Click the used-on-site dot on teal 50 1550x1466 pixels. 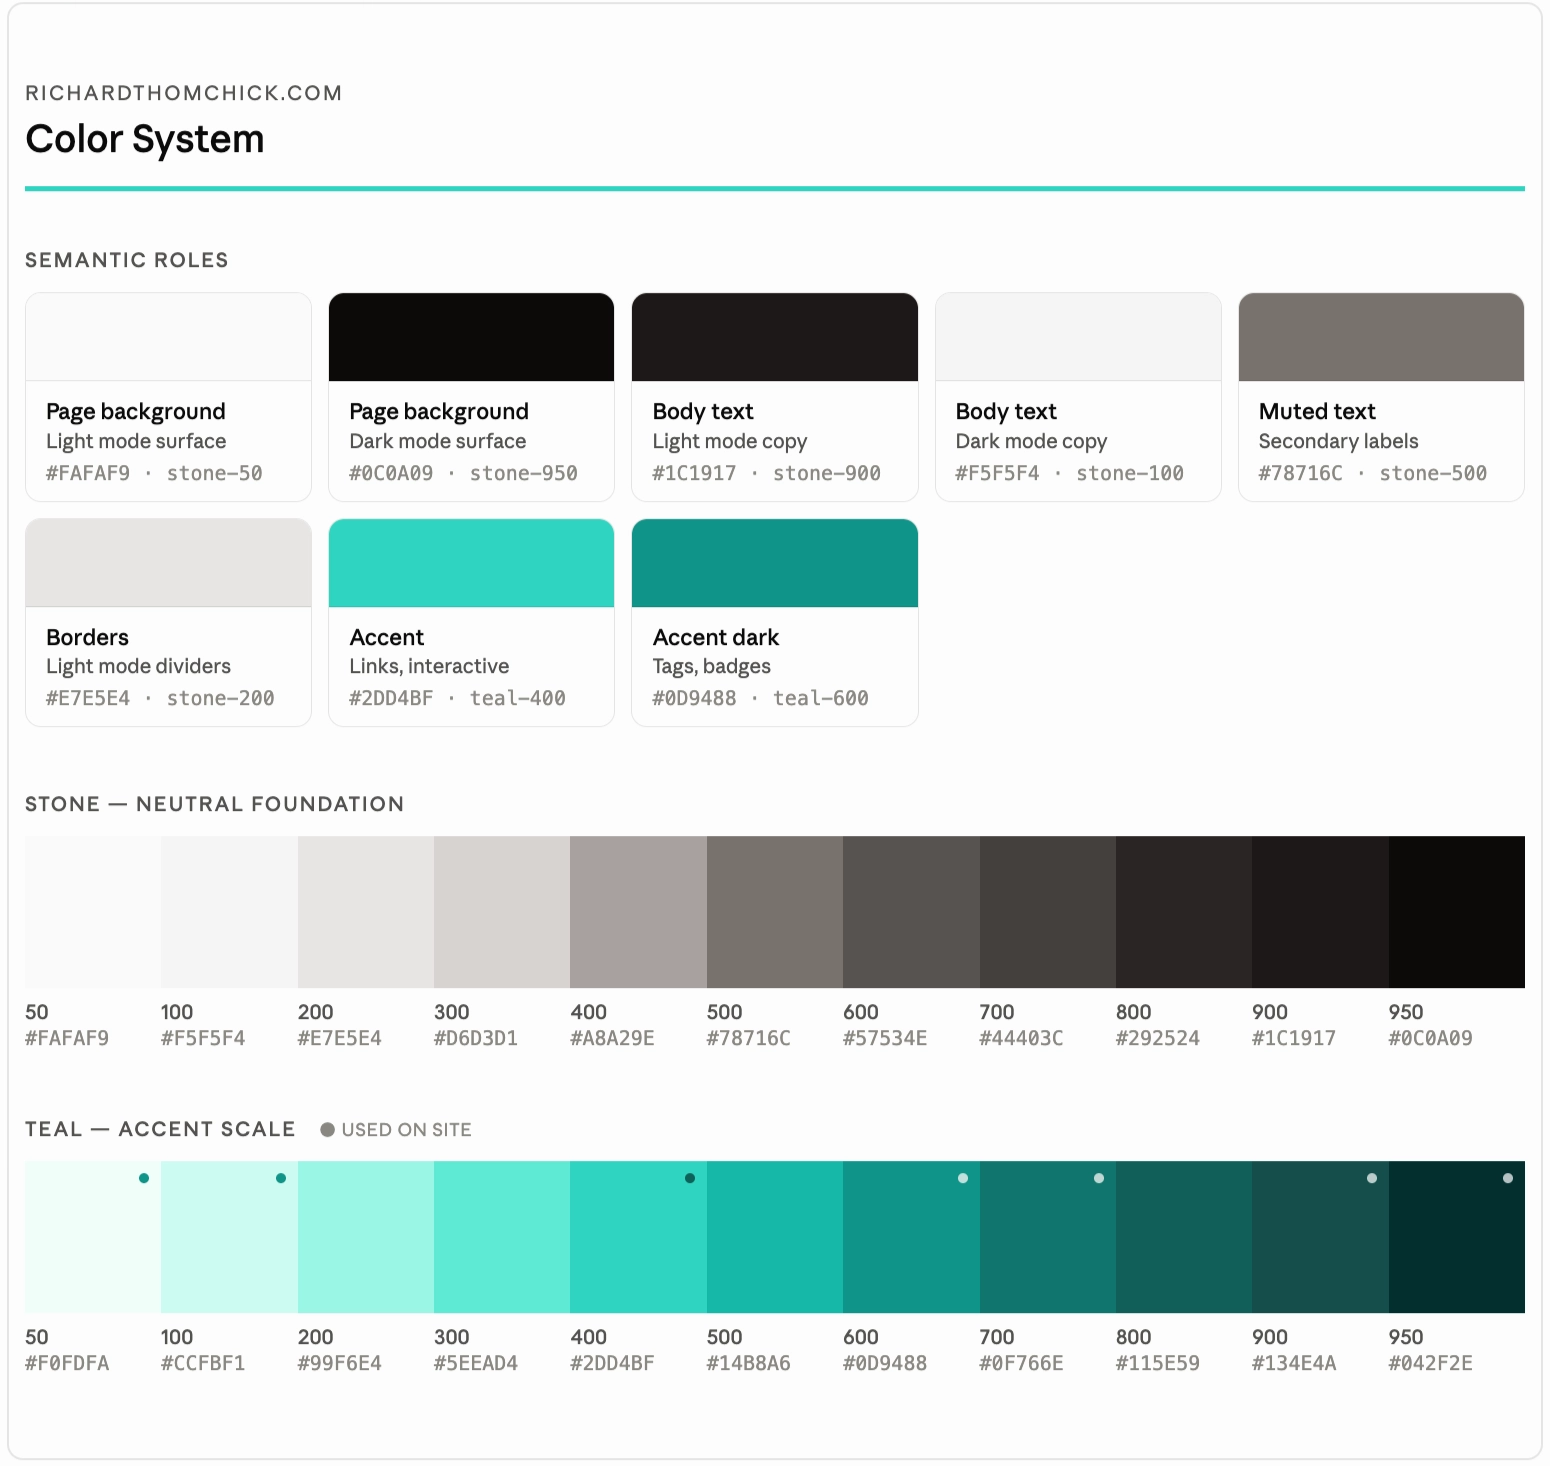click(144, 1178)
